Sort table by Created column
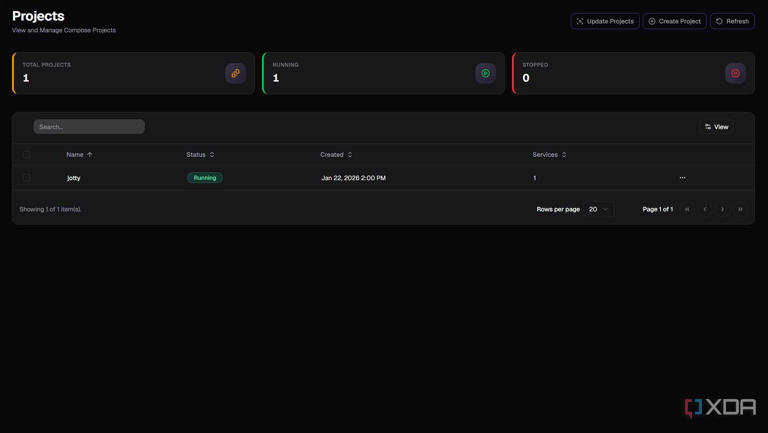 click(x=336, y=155)
